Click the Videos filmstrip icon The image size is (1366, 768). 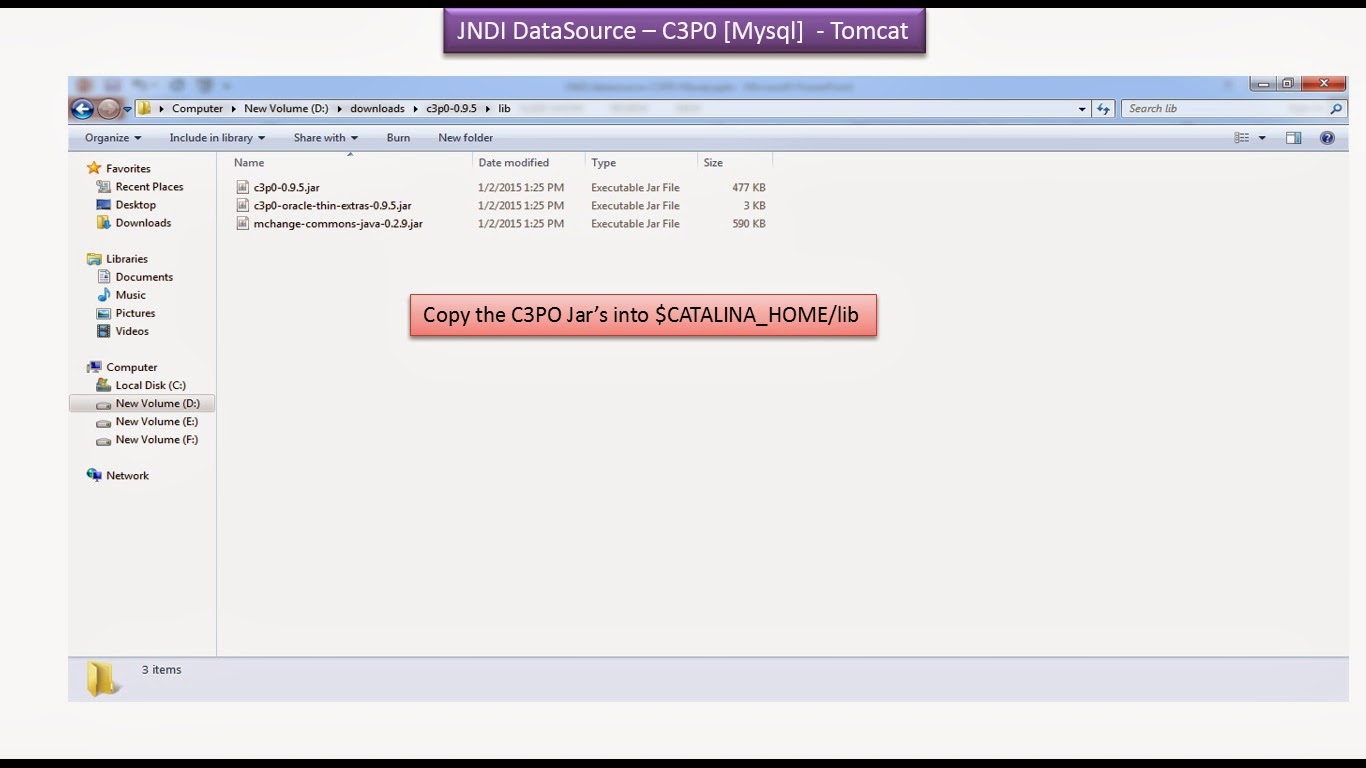tap(103, 331)
